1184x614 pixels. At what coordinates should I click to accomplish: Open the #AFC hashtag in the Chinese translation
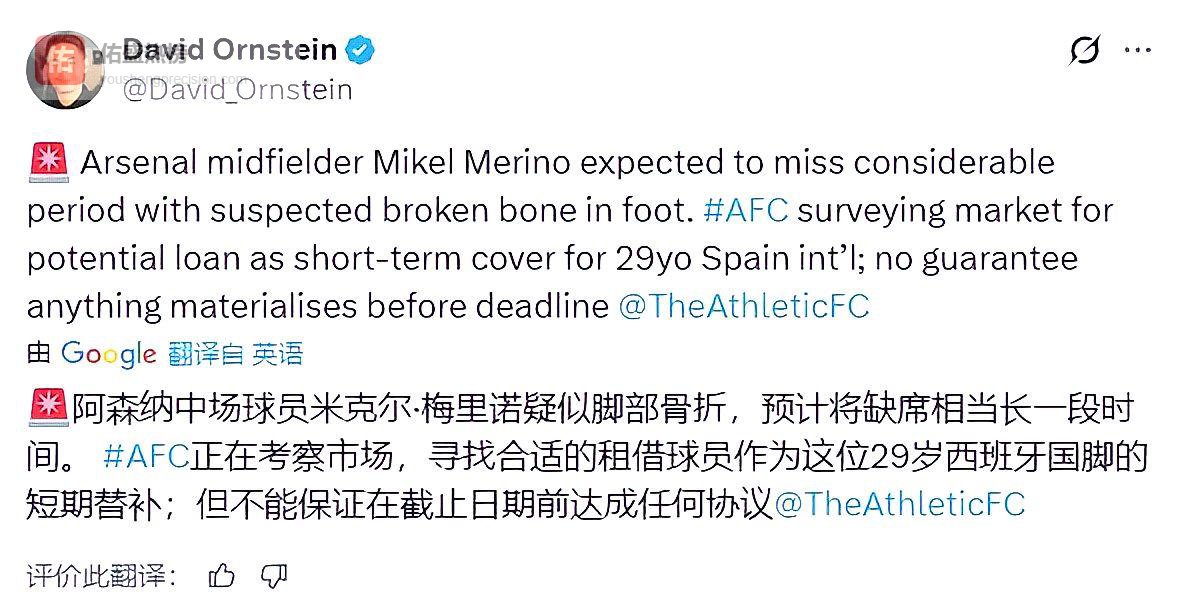coord(145,456)
